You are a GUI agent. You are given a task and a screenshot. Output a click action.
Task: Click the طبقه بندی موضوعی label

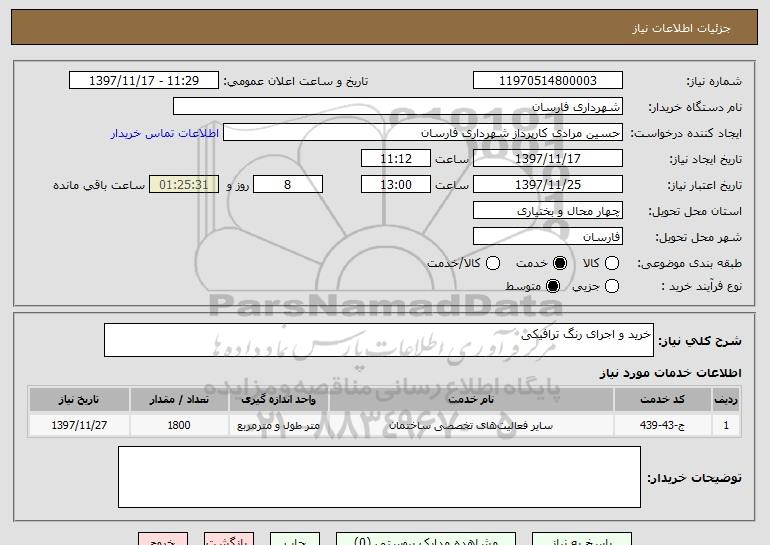pyautogui.click(x=689, y=263)
